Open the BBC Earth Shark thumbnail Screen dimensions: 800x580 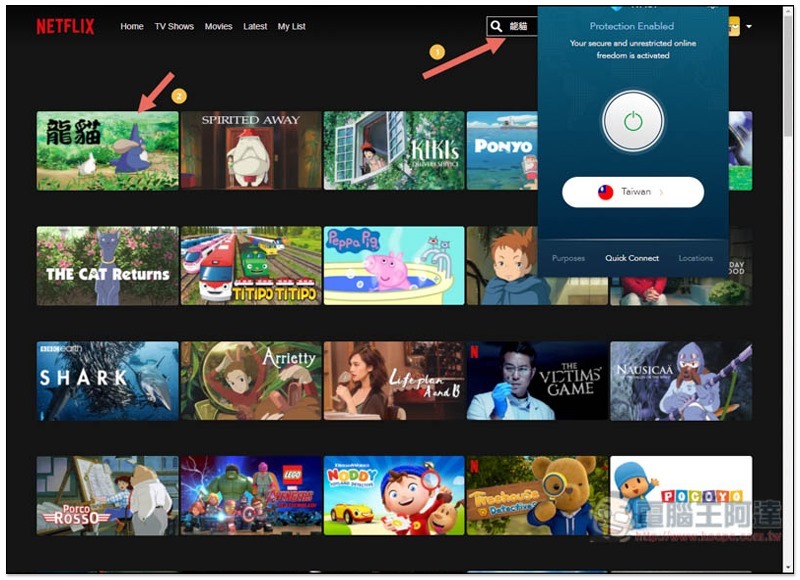[x=108, y=381]
